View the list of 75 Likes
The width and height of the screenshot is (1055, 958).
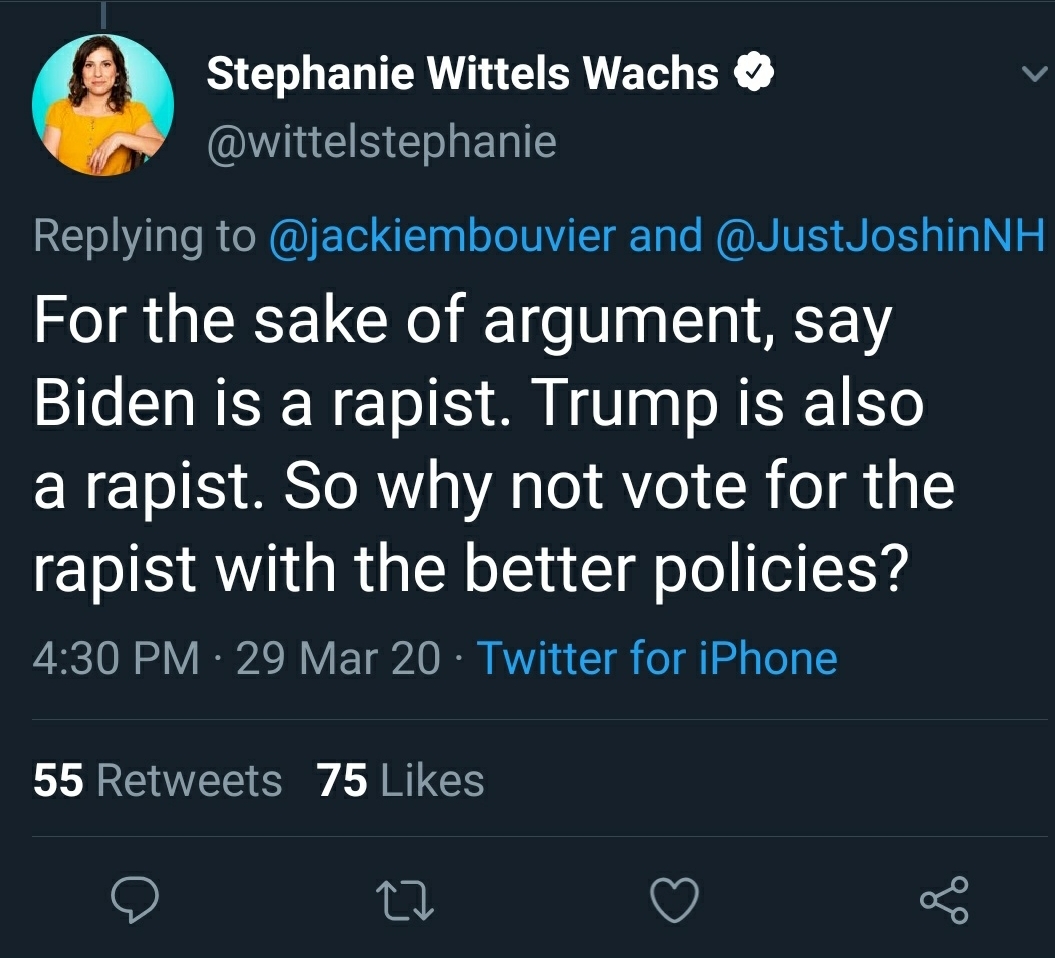click(x=401, y=780)
